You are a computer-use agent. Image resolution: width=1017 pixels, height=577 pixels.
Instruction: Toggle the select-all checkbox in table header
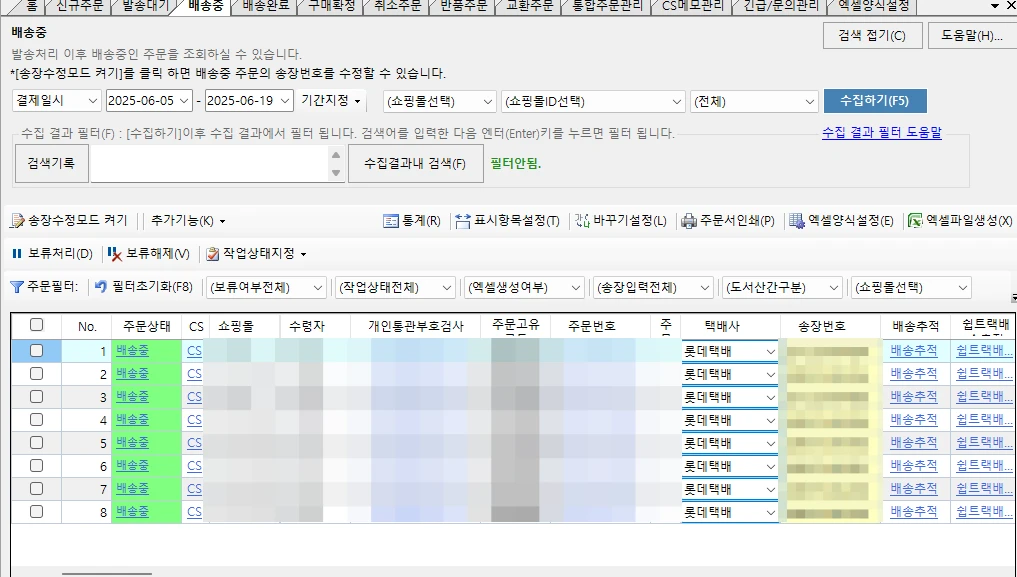39,324
